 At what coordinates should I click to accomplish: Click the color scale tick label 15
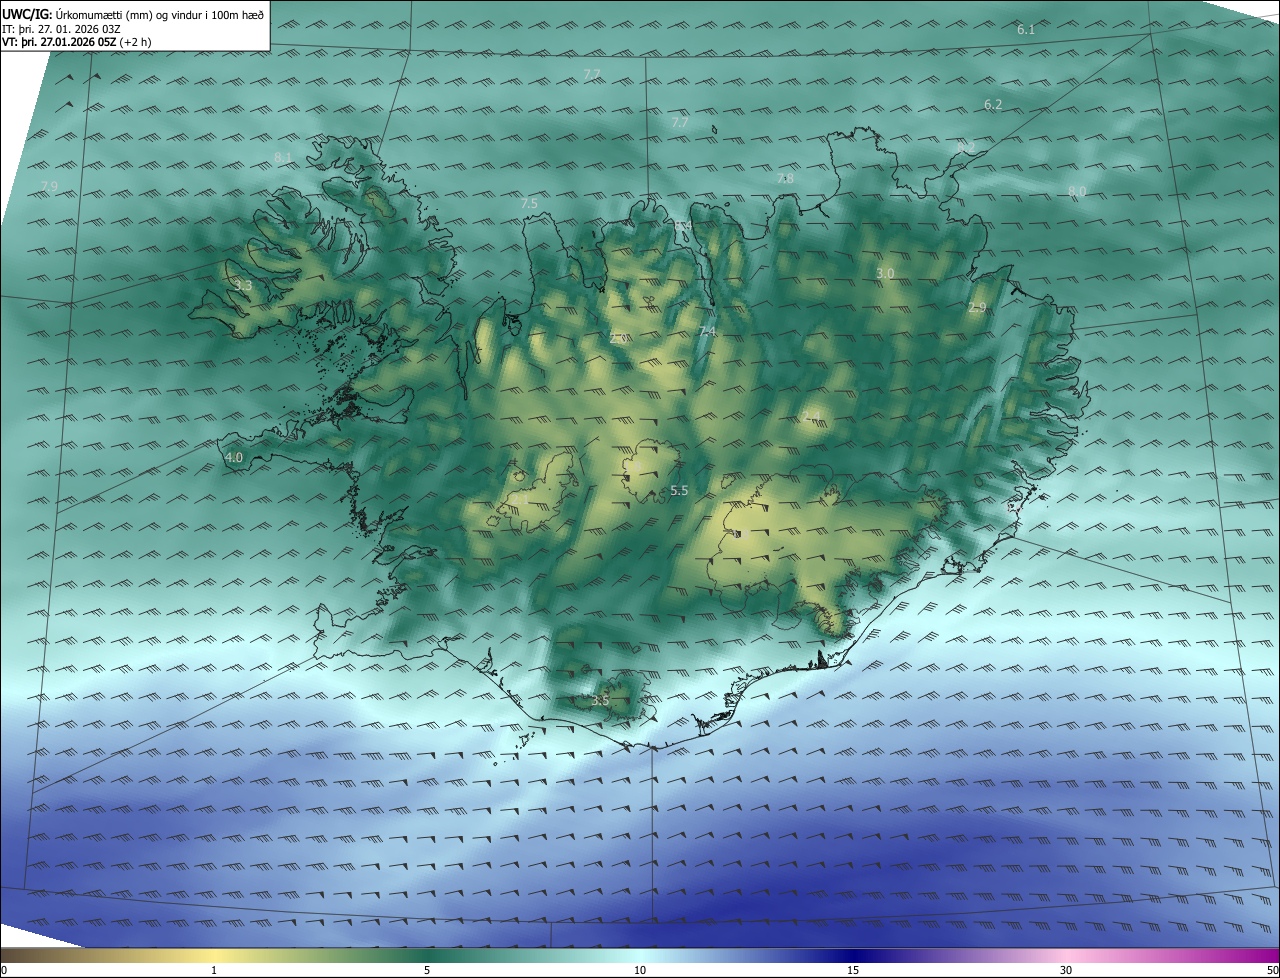(x=853, y=970)
